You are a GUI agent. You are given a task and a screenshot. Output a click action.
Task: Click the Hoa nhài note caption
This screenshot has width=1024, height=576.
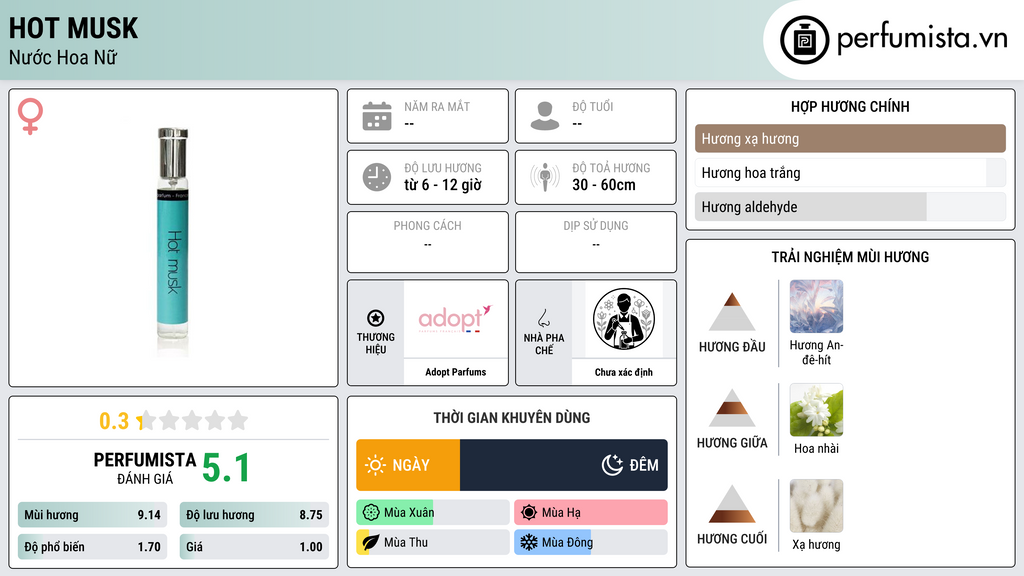816,449
